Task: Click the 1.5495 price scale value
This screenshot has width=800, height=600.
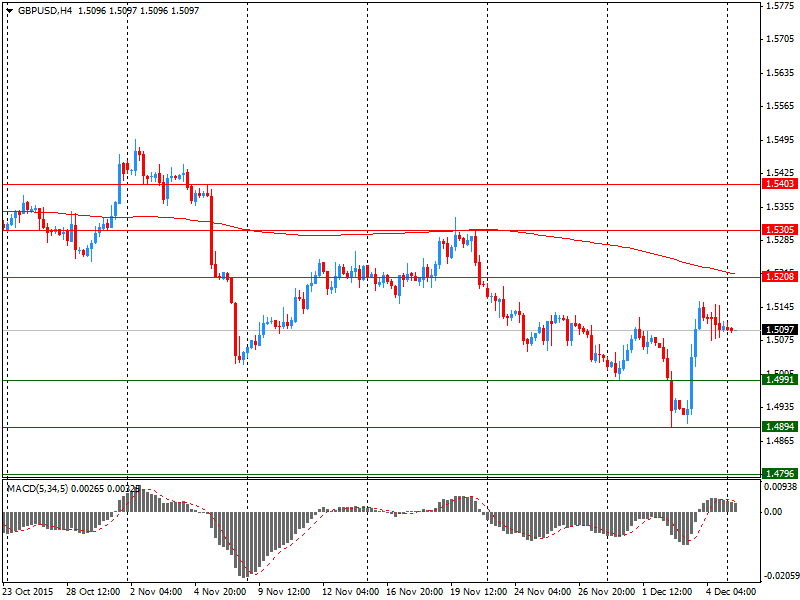Action: pos(780,140)
